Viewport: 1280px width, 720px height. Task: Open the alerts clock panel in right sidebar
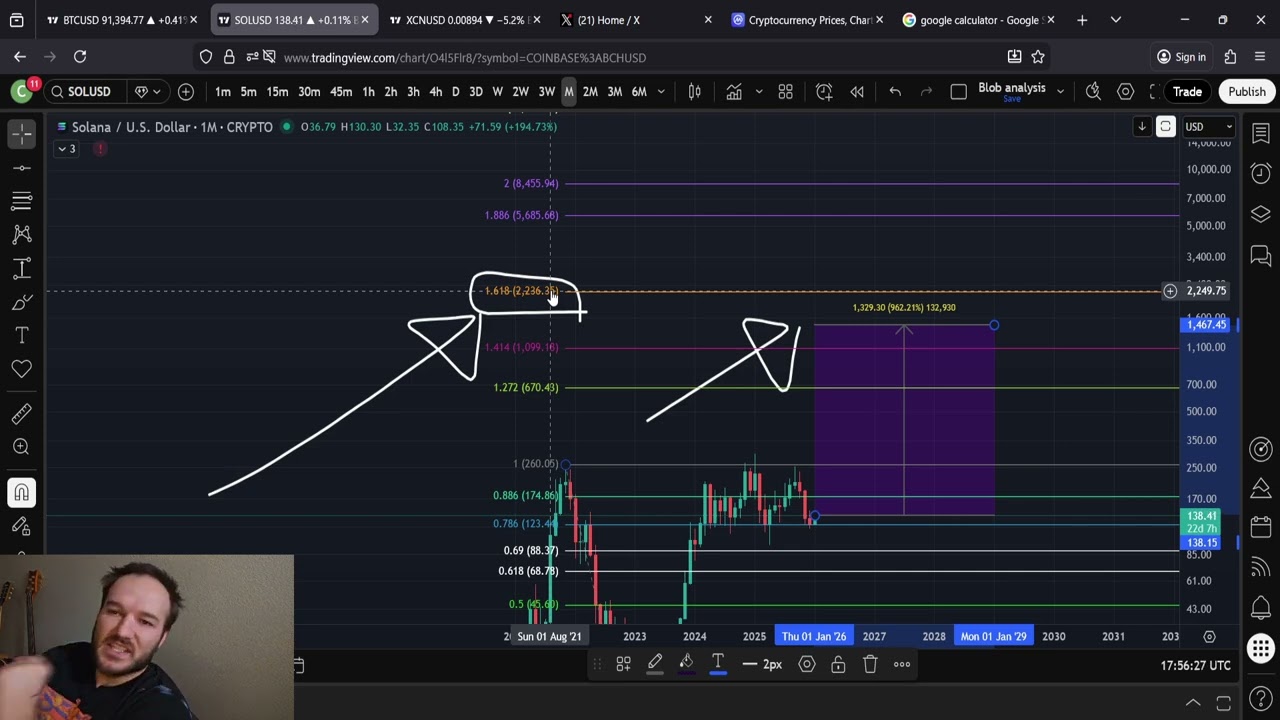tap(1261, 173)
